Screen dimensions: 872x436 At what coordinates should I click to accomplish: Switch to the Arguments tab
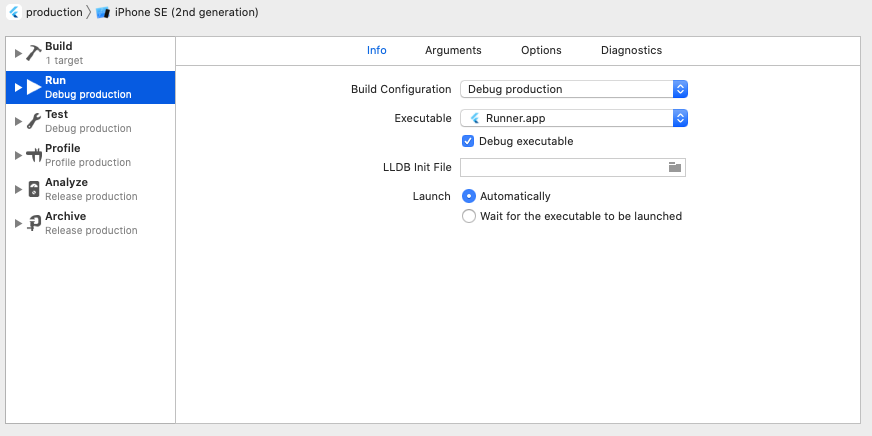453,50
